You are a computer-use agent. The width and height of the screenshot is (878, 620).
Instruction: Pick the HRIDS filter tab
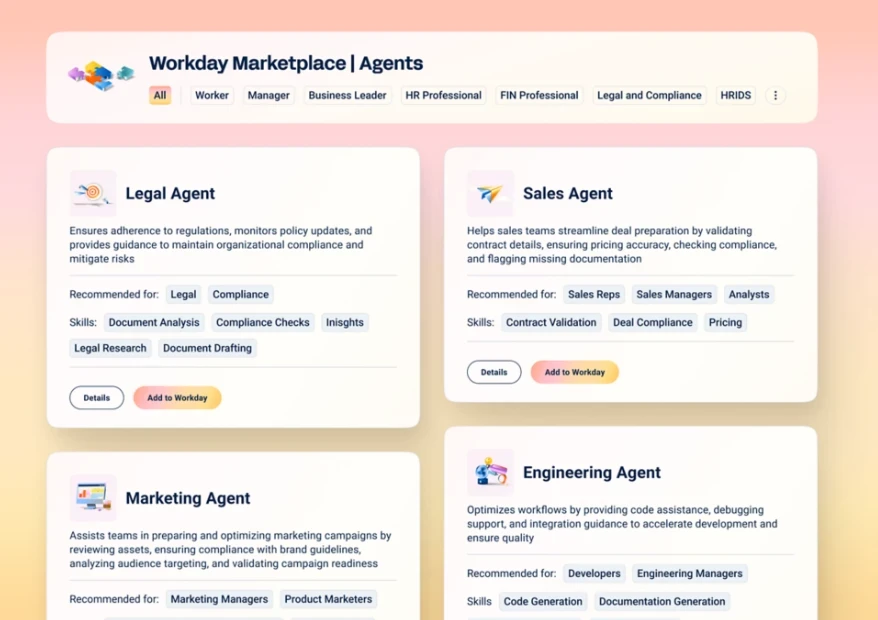pyautogui.click(x=736, y=96)
